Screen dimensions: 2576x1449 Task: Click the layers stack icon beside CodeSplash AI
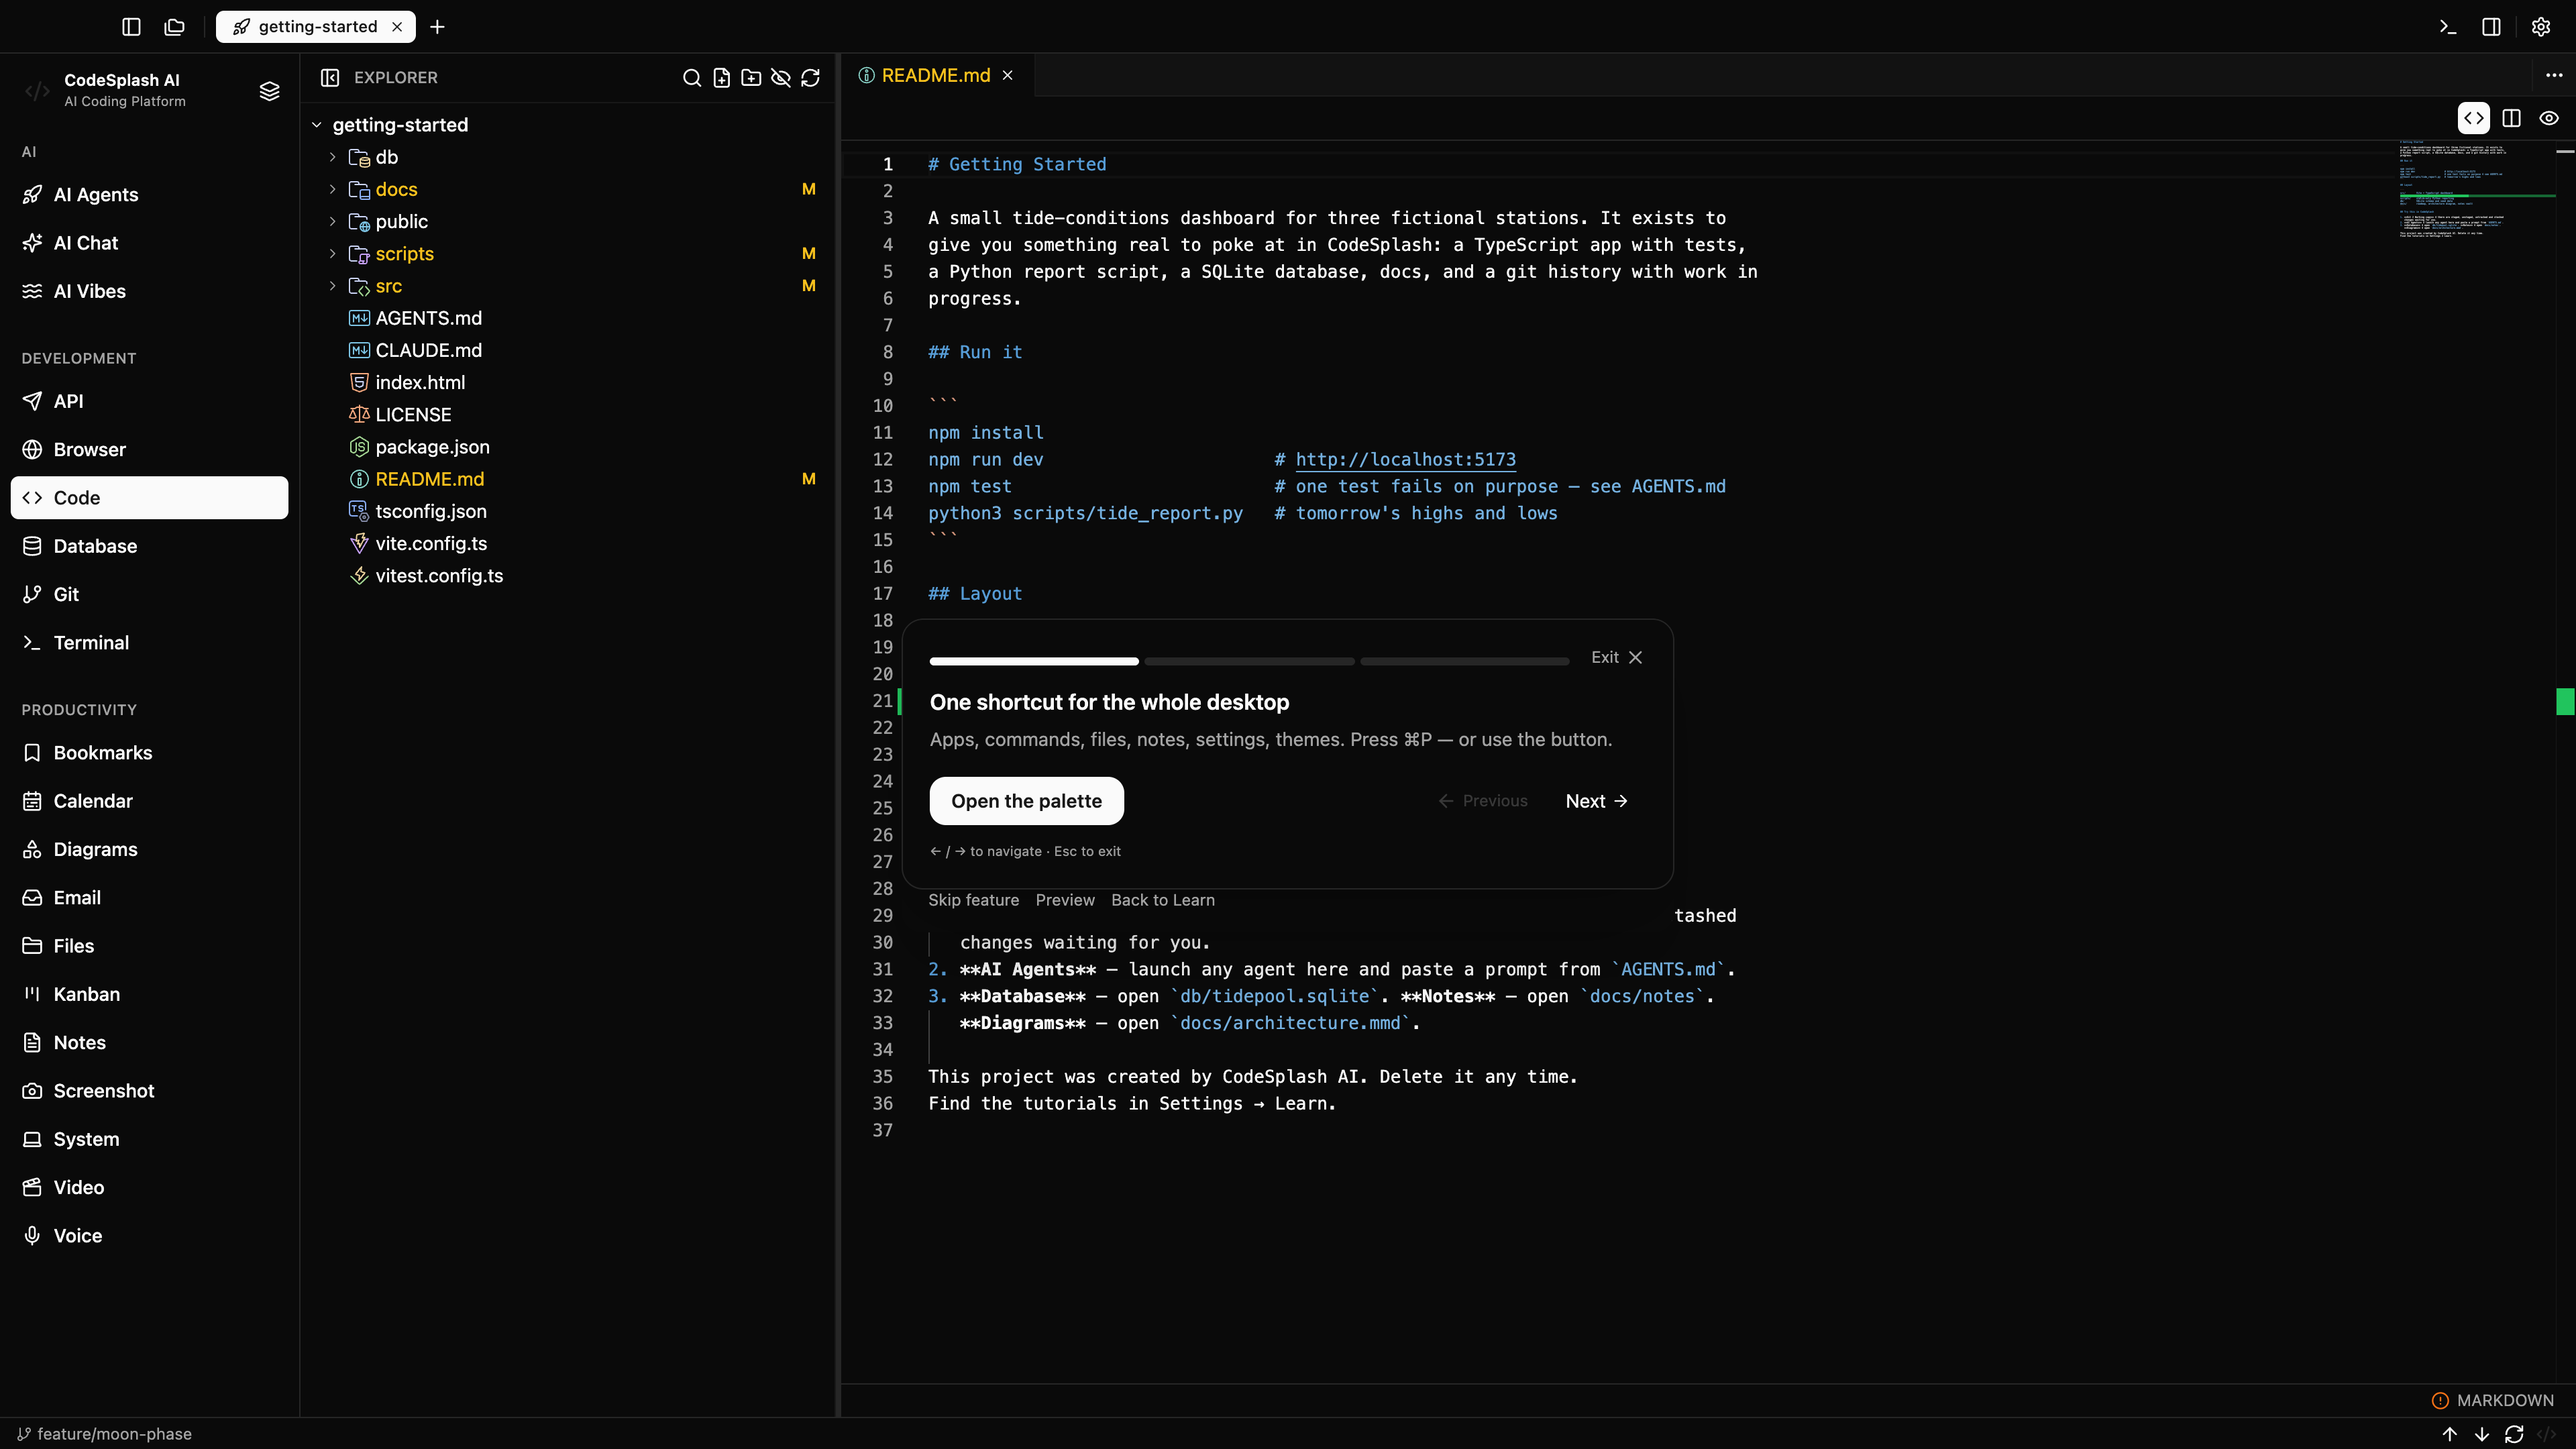(x=269, y=91)
